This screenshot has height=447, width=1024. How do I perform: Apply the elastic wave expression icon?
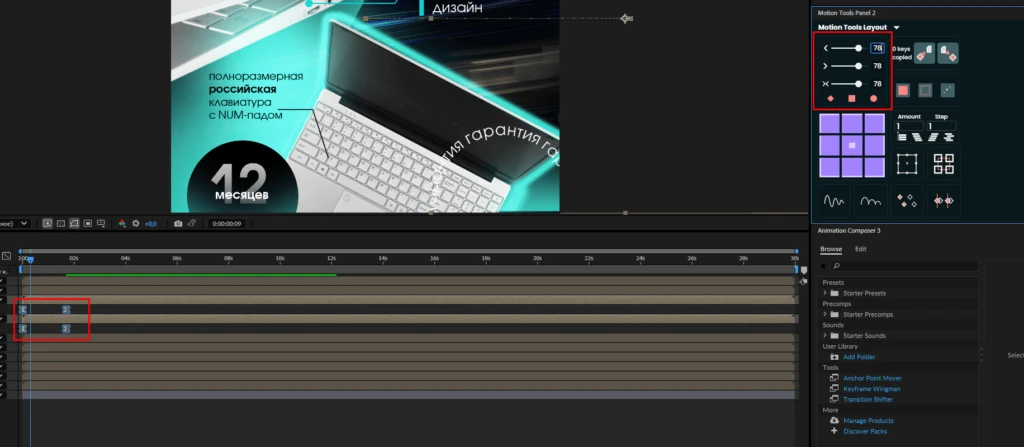(833, 201)
